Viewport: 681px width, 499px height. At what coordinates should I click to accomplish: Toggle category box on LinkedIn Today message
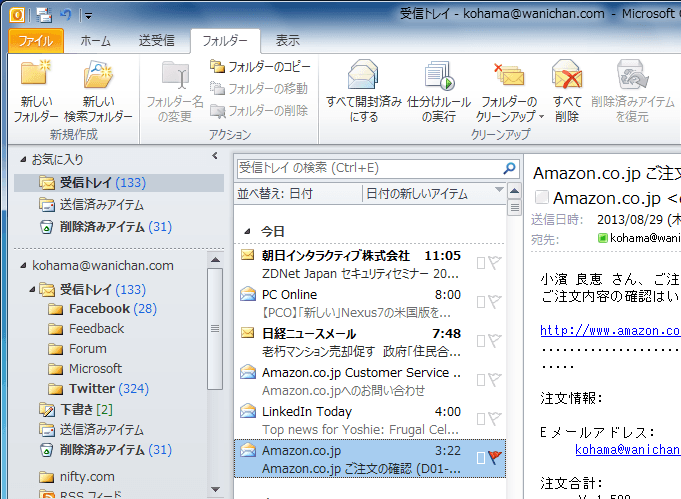(481, 420)
